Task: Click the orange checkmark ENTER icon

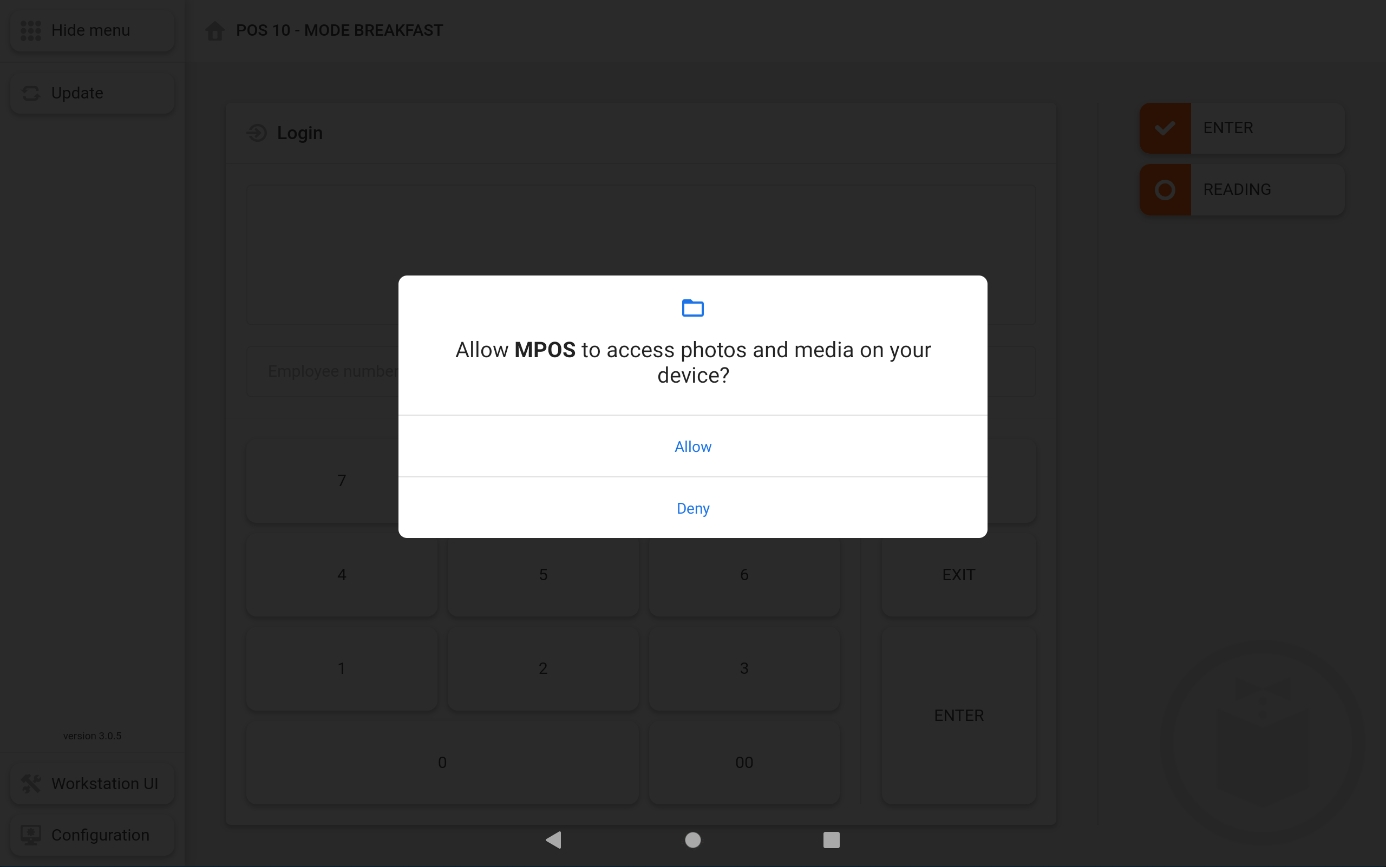Action: click(1165, 128)
